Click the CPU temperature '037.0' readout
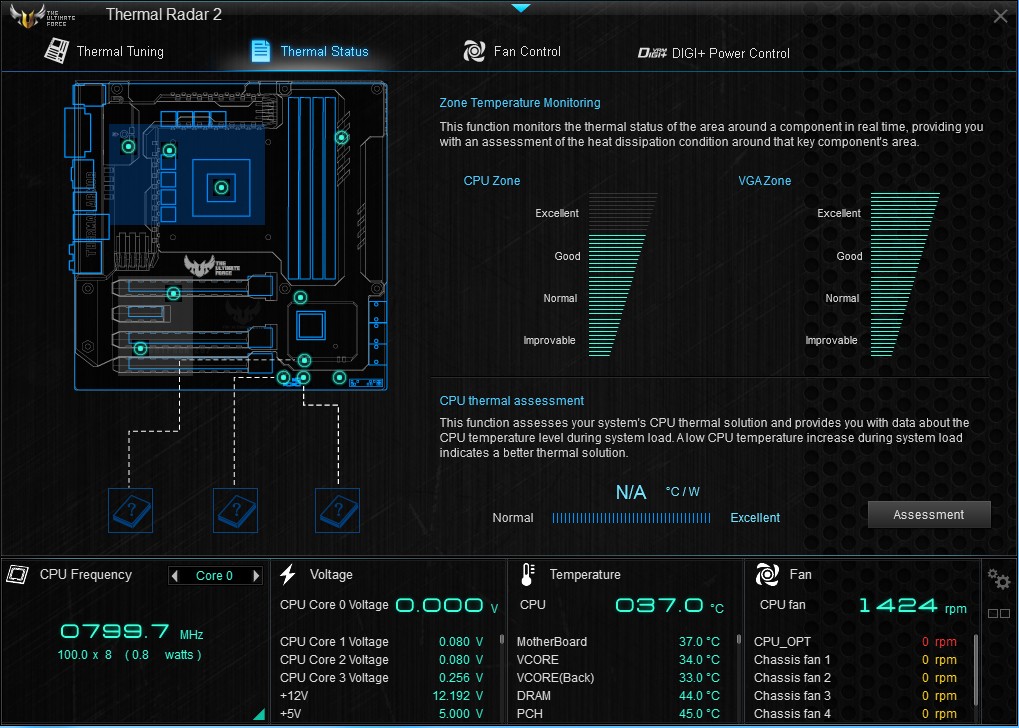This screenshot has height=728, width=1019. pyautogui.click(x=660, y=606)
